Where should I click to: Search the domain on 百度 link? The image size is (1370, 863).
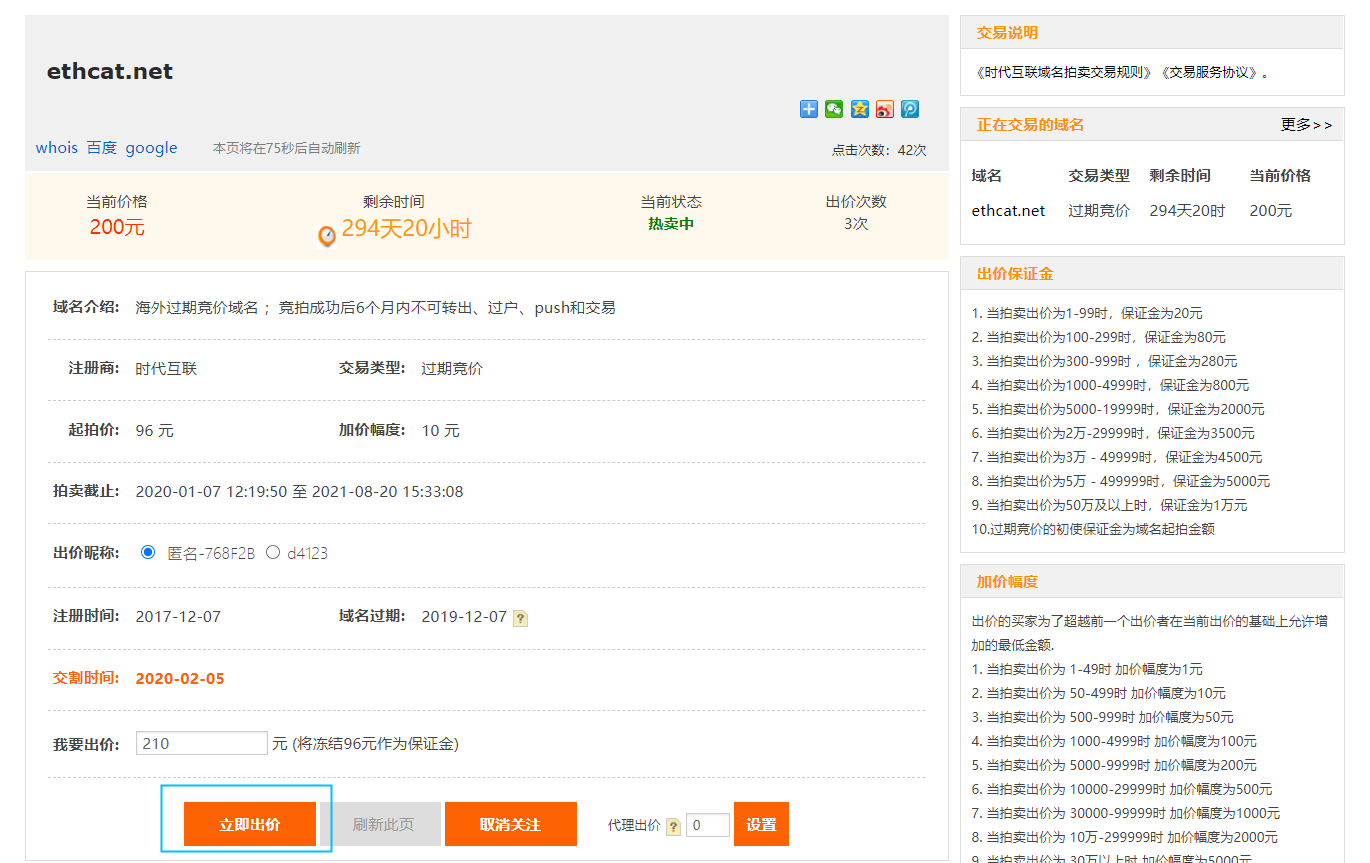(x=101, y=148)
